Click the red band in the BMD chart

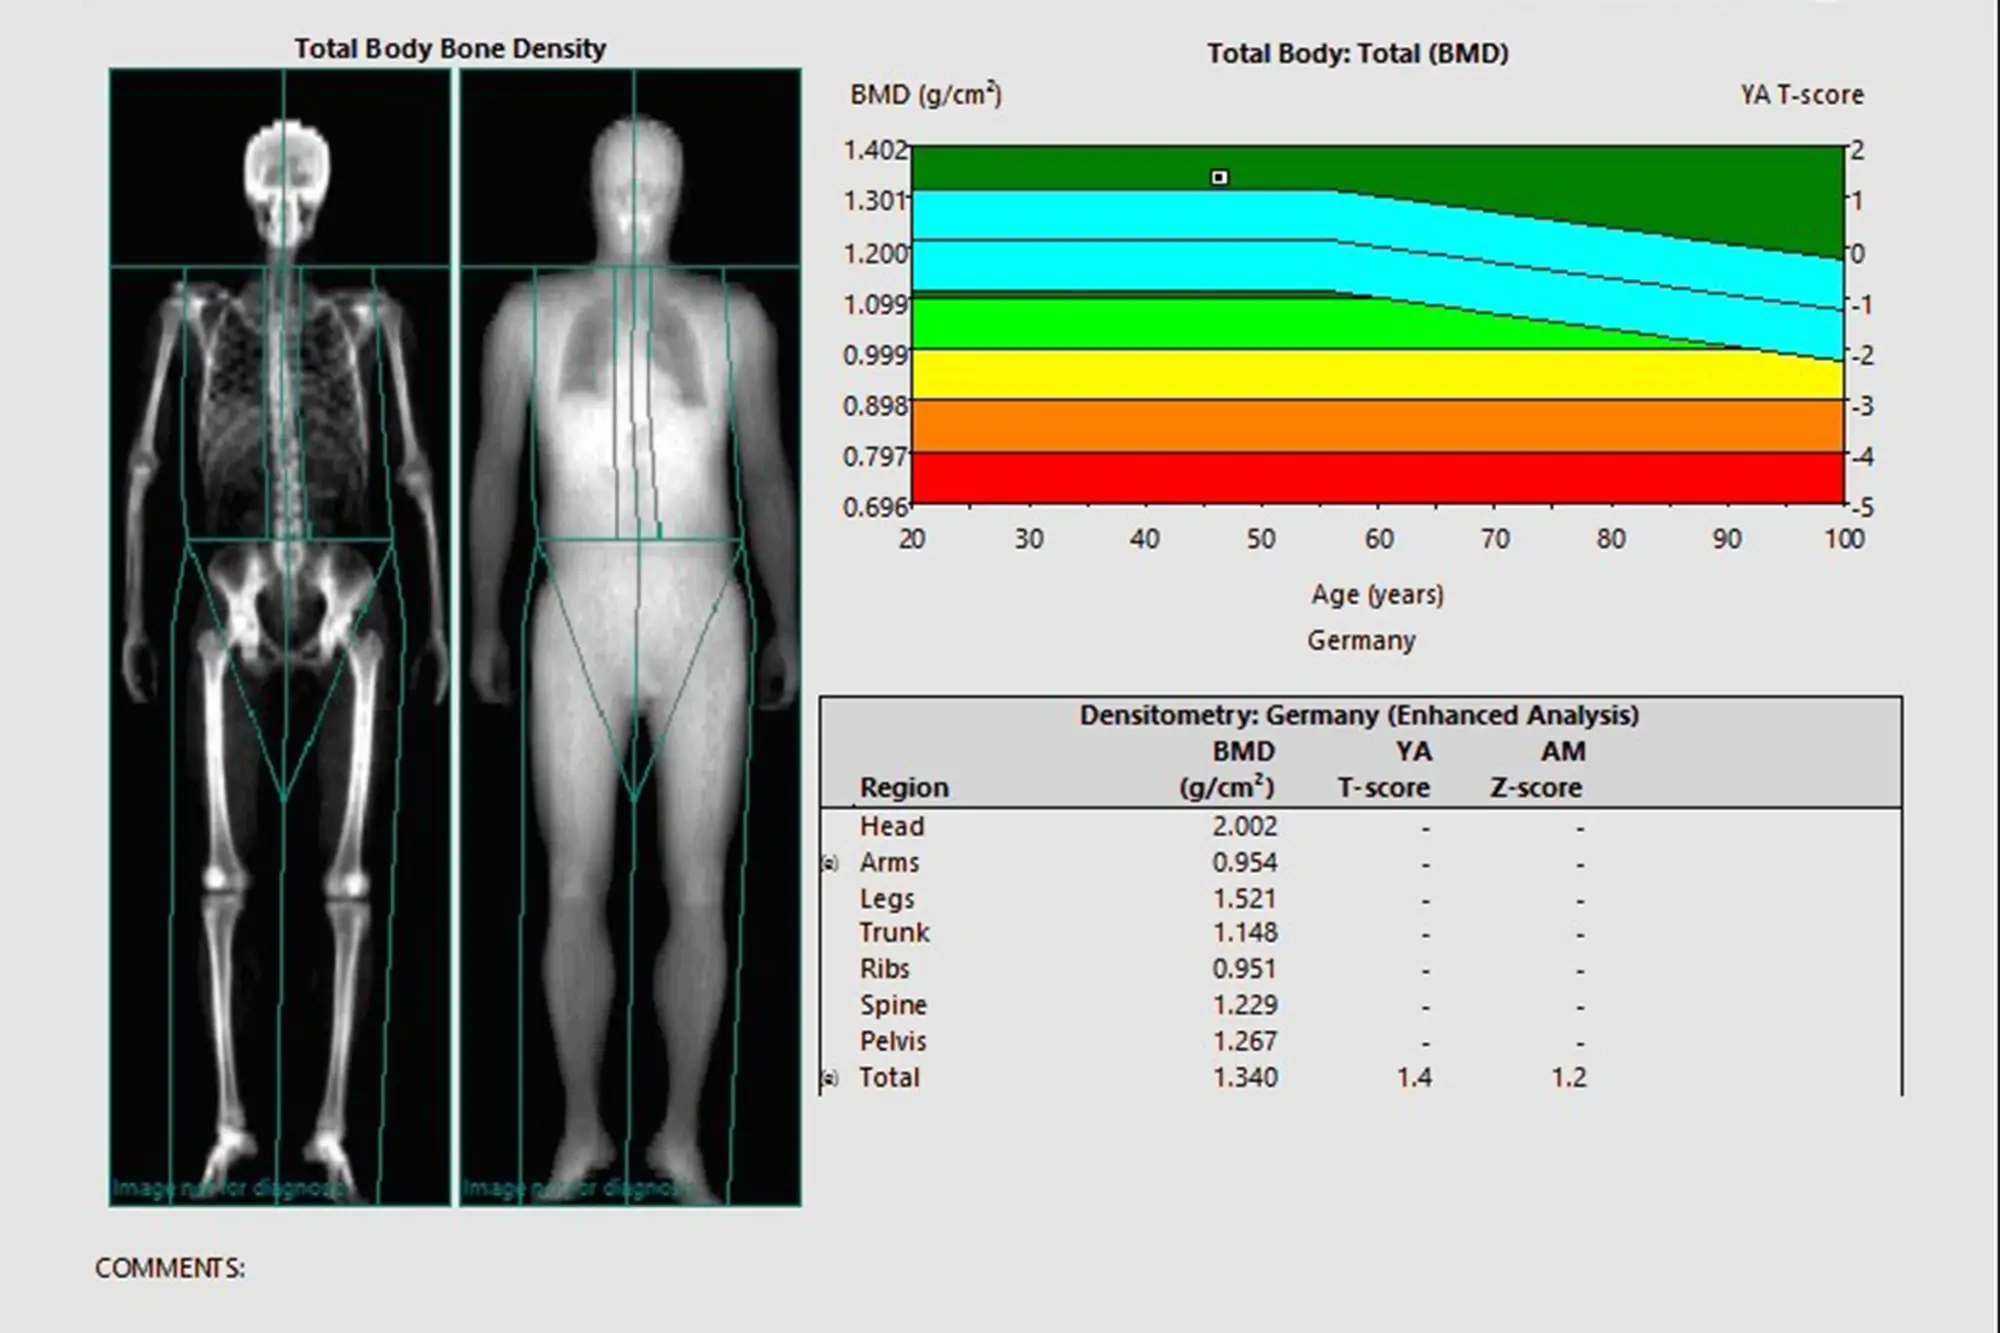coord(1376,478)
